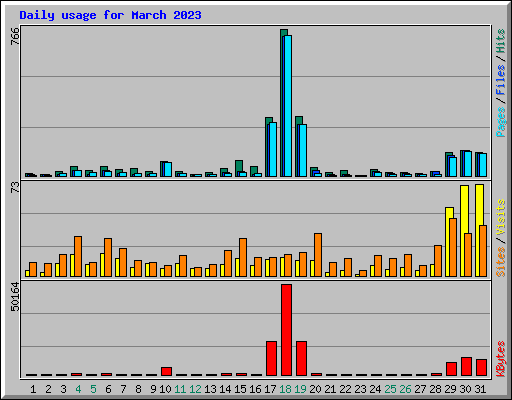Click the day 20 orange sites bar

(318, 255)
